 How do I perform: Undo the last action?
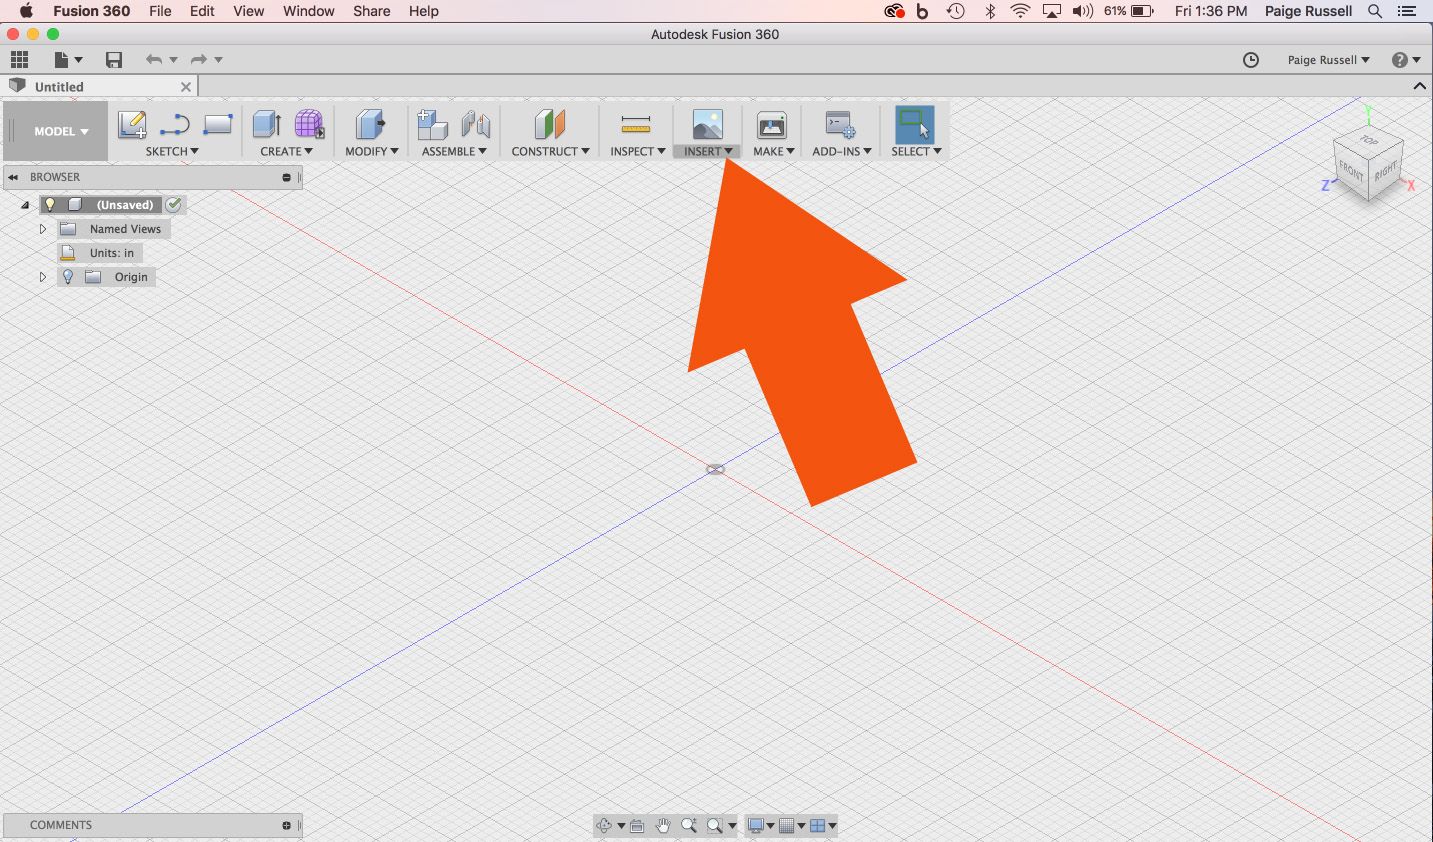pyautogui.click(x=154, y=60)
